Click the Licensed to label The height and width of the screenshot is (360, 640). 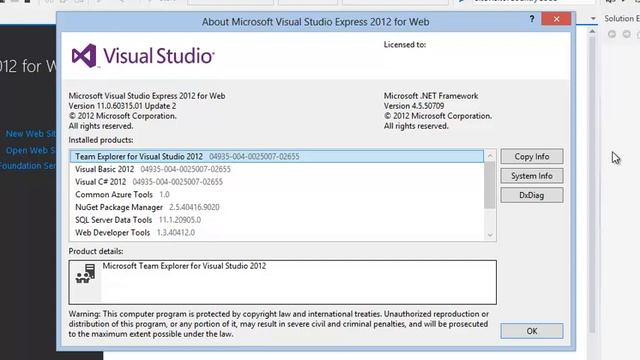(404, 45)
